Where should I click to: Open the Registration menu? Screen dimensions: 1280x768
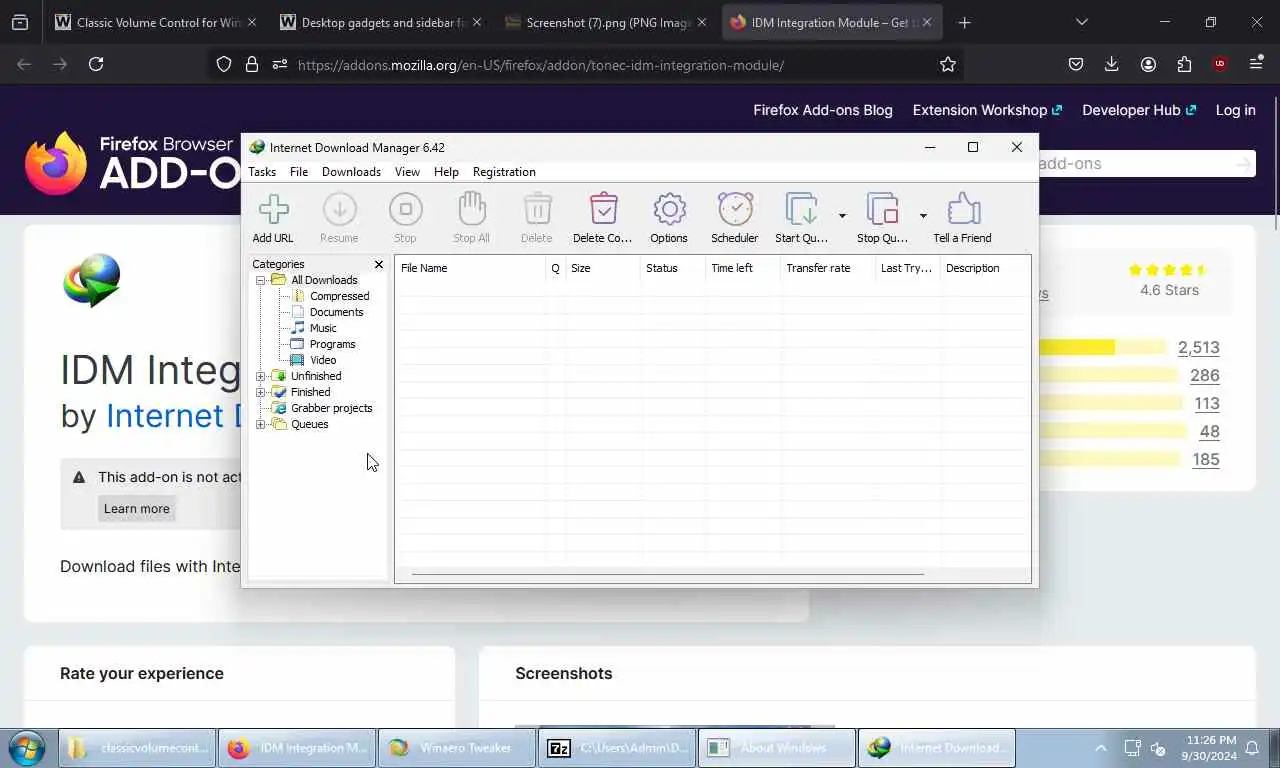point(504,172)
